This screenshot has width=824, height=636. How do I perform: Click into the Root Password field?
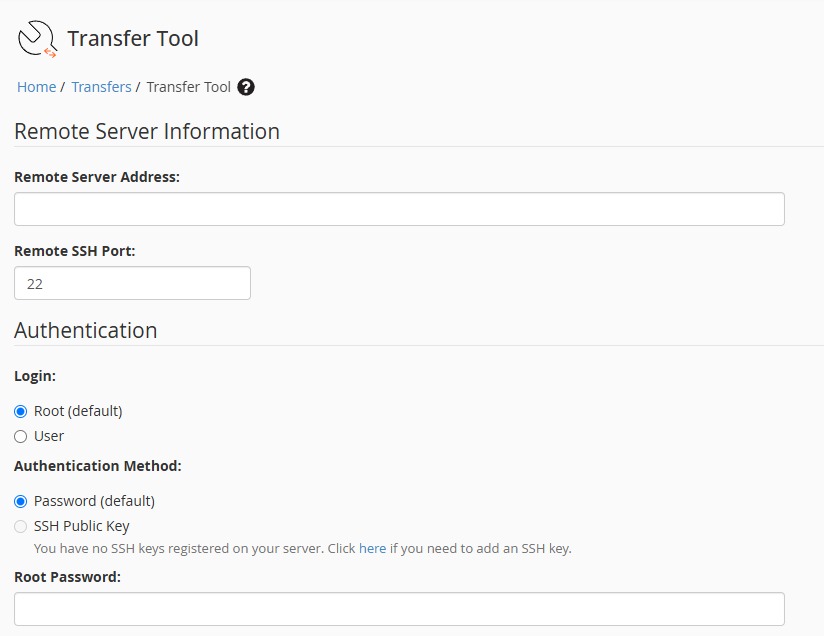399,609
